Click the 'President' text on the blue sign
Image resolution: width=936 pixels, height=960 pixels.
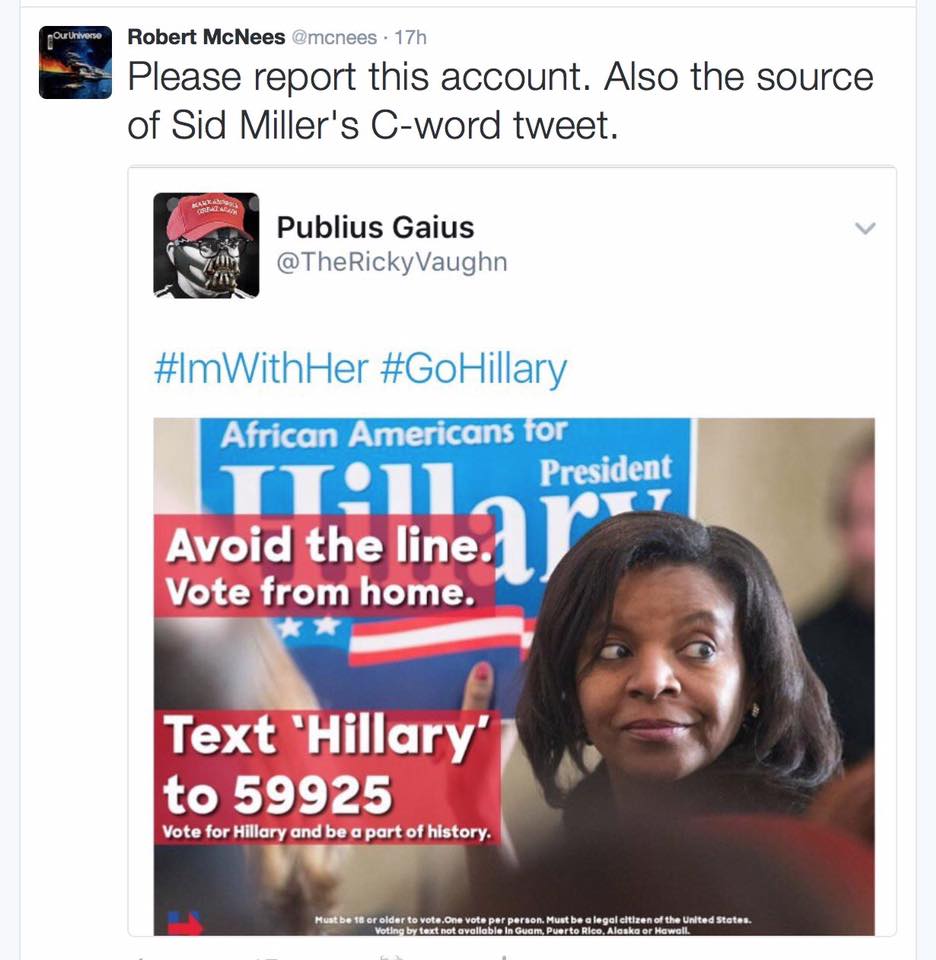605,471
